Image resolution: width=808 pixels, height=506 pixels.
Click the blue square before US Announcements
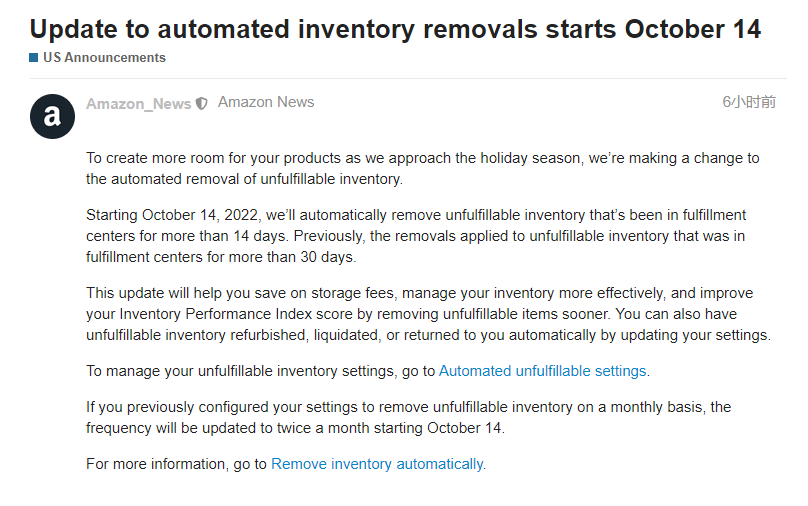[34, 58]
